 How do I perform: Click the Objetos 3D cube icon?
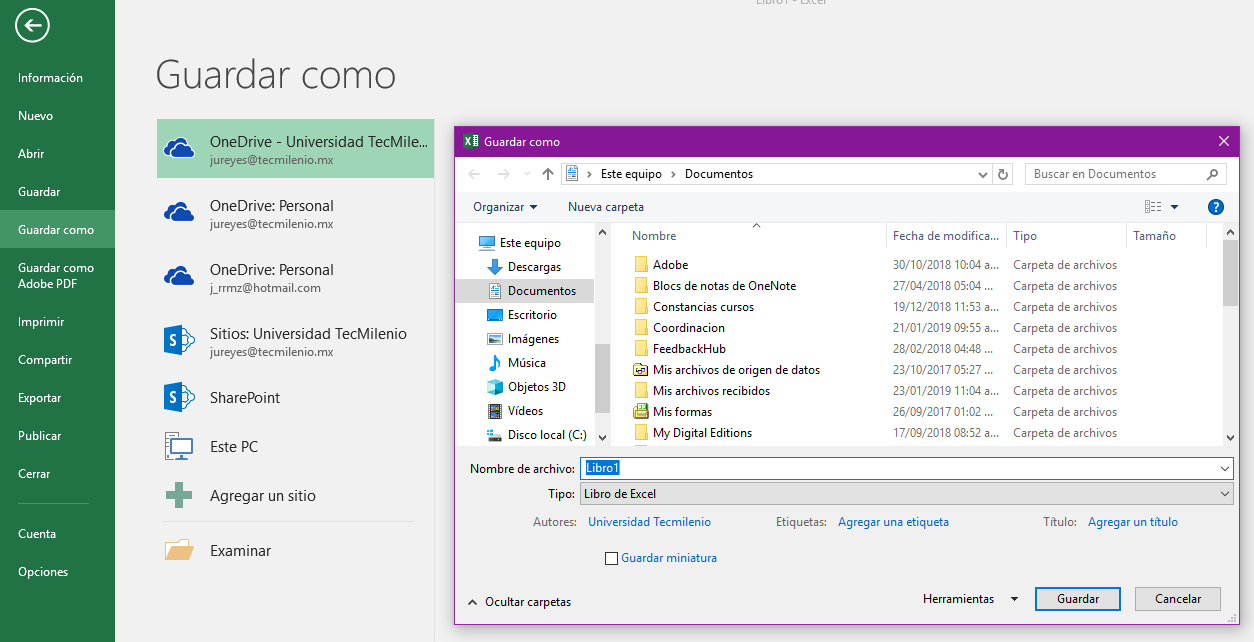494,387
